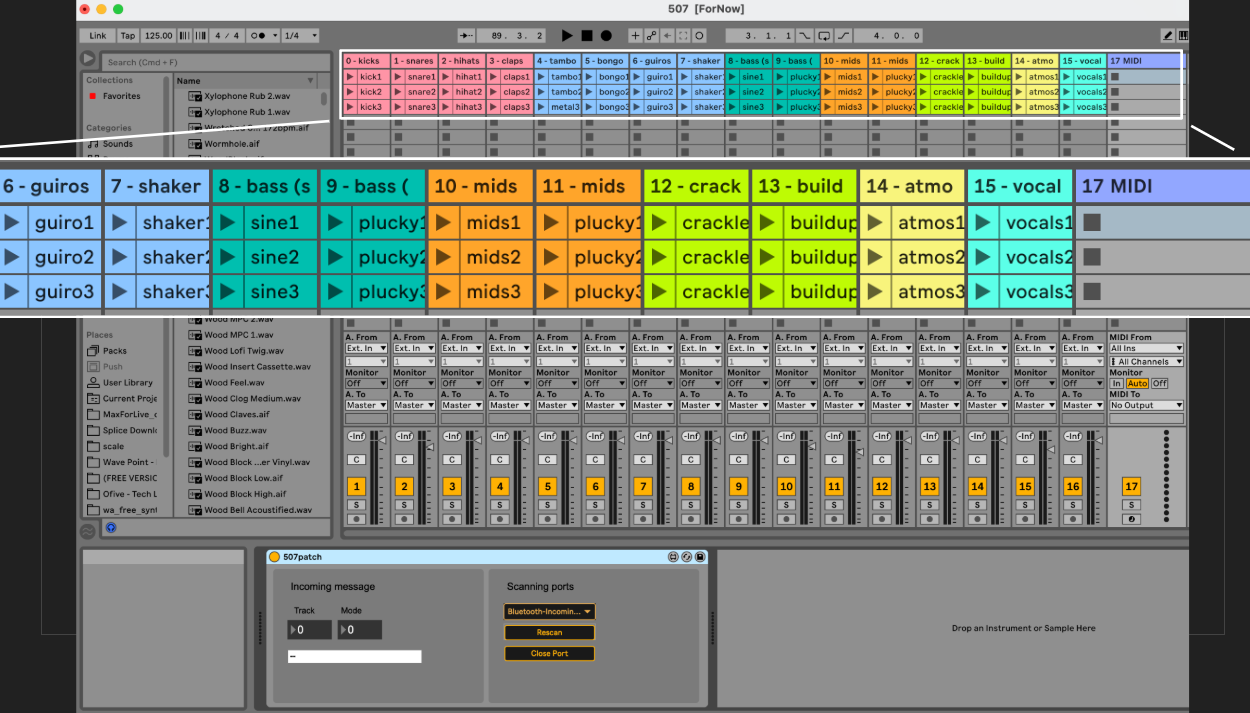The height and width of the screenshot is (713, 1250).
Task: Launch the bongo2 clip
Action: pos(590,92)
